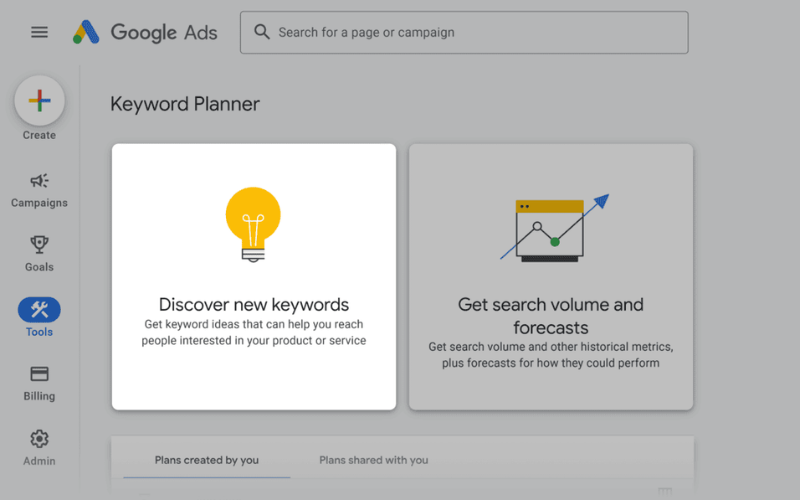Click the Keyword Planner page title
Screen dimensions: 800x500
point(185,104)
